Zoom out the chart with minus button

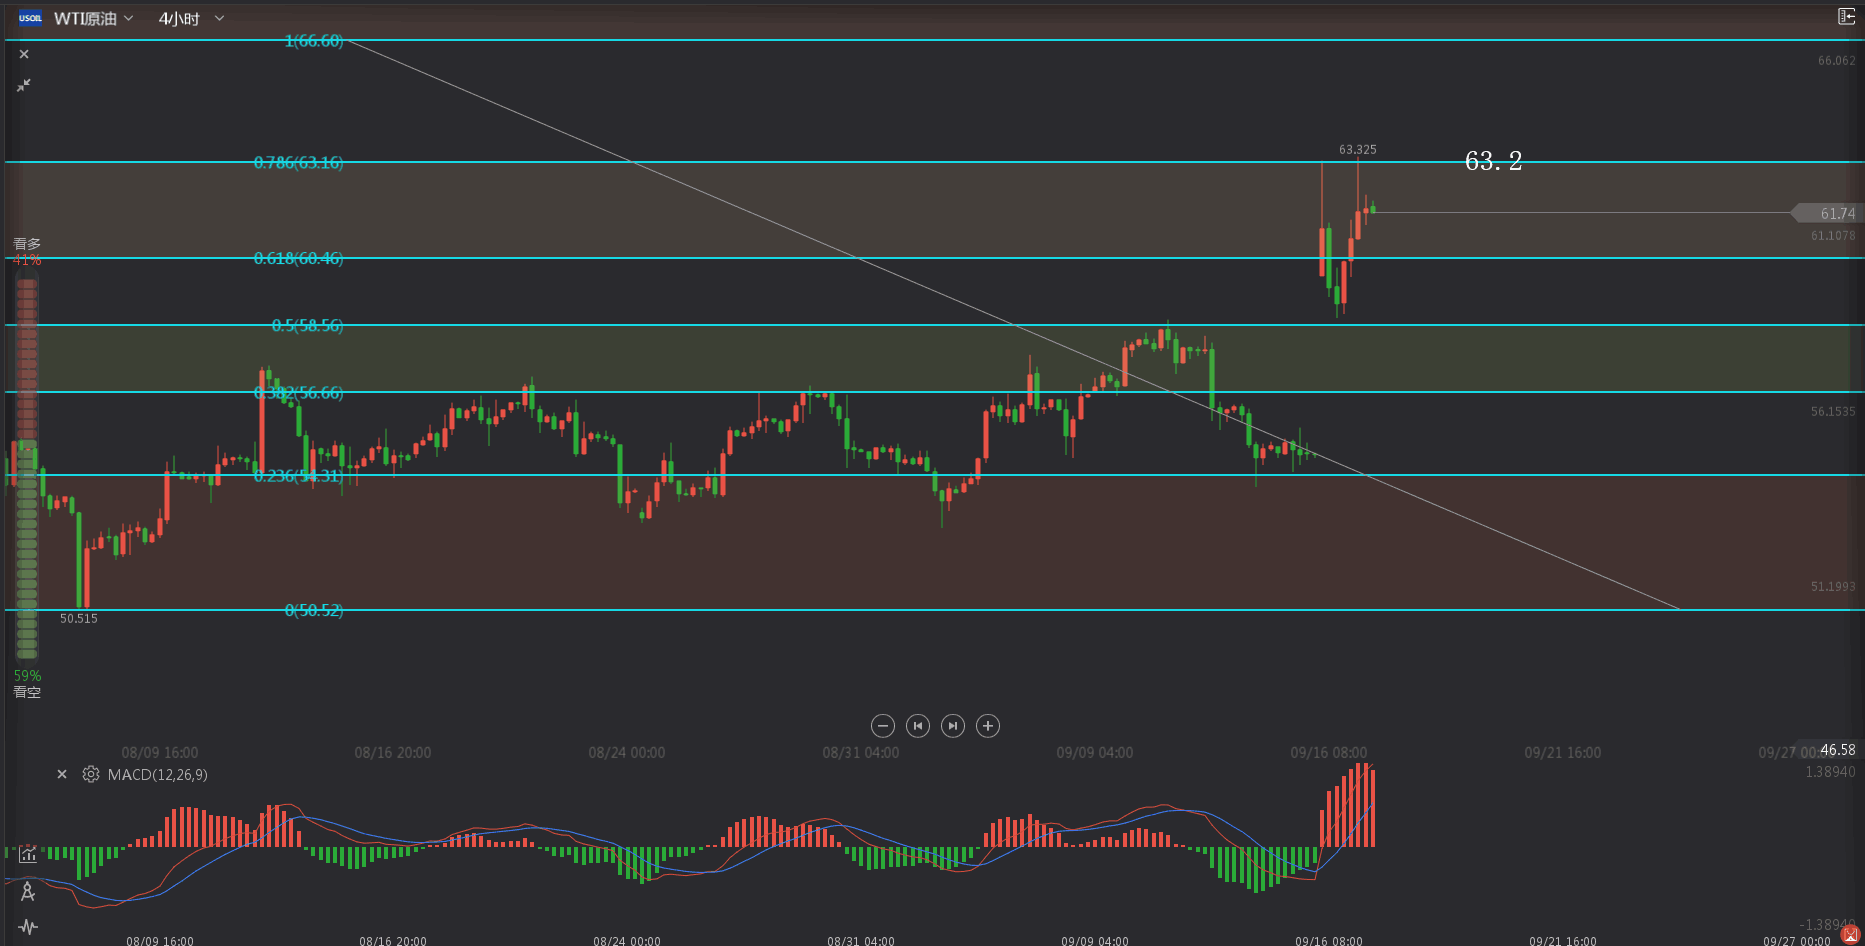(x=883, y=726)
